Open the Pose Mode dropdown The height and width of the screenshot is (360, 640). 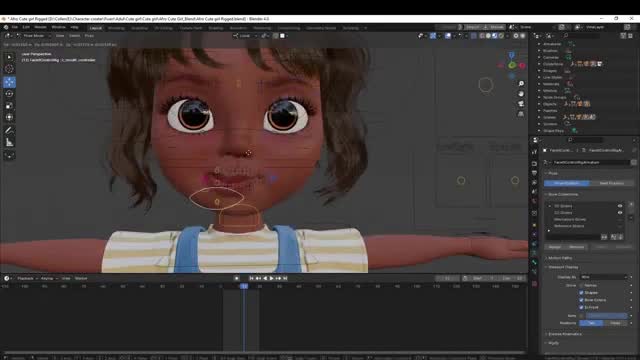click(34, 36)
